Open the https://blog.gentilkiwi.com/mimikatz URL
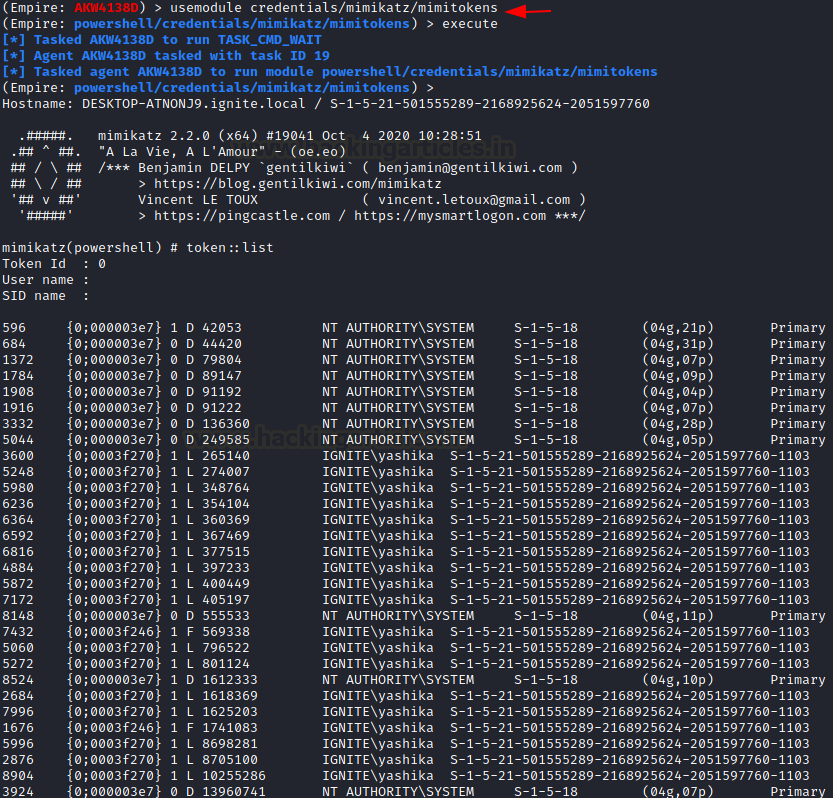This screenshot has height=798, width=833. click(x=298, y=184)
